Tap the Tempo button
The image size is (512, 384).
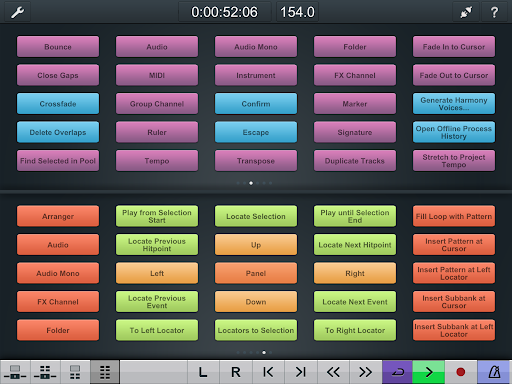(x=157, y=161)
